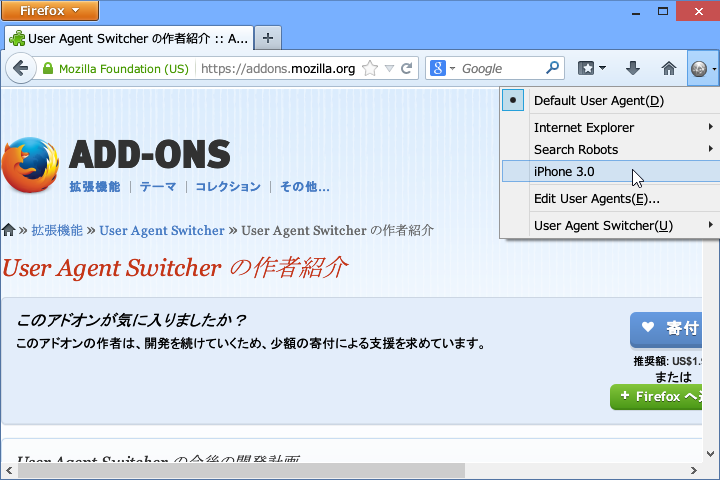Reload the page with the refresh icon

point(406,69)
